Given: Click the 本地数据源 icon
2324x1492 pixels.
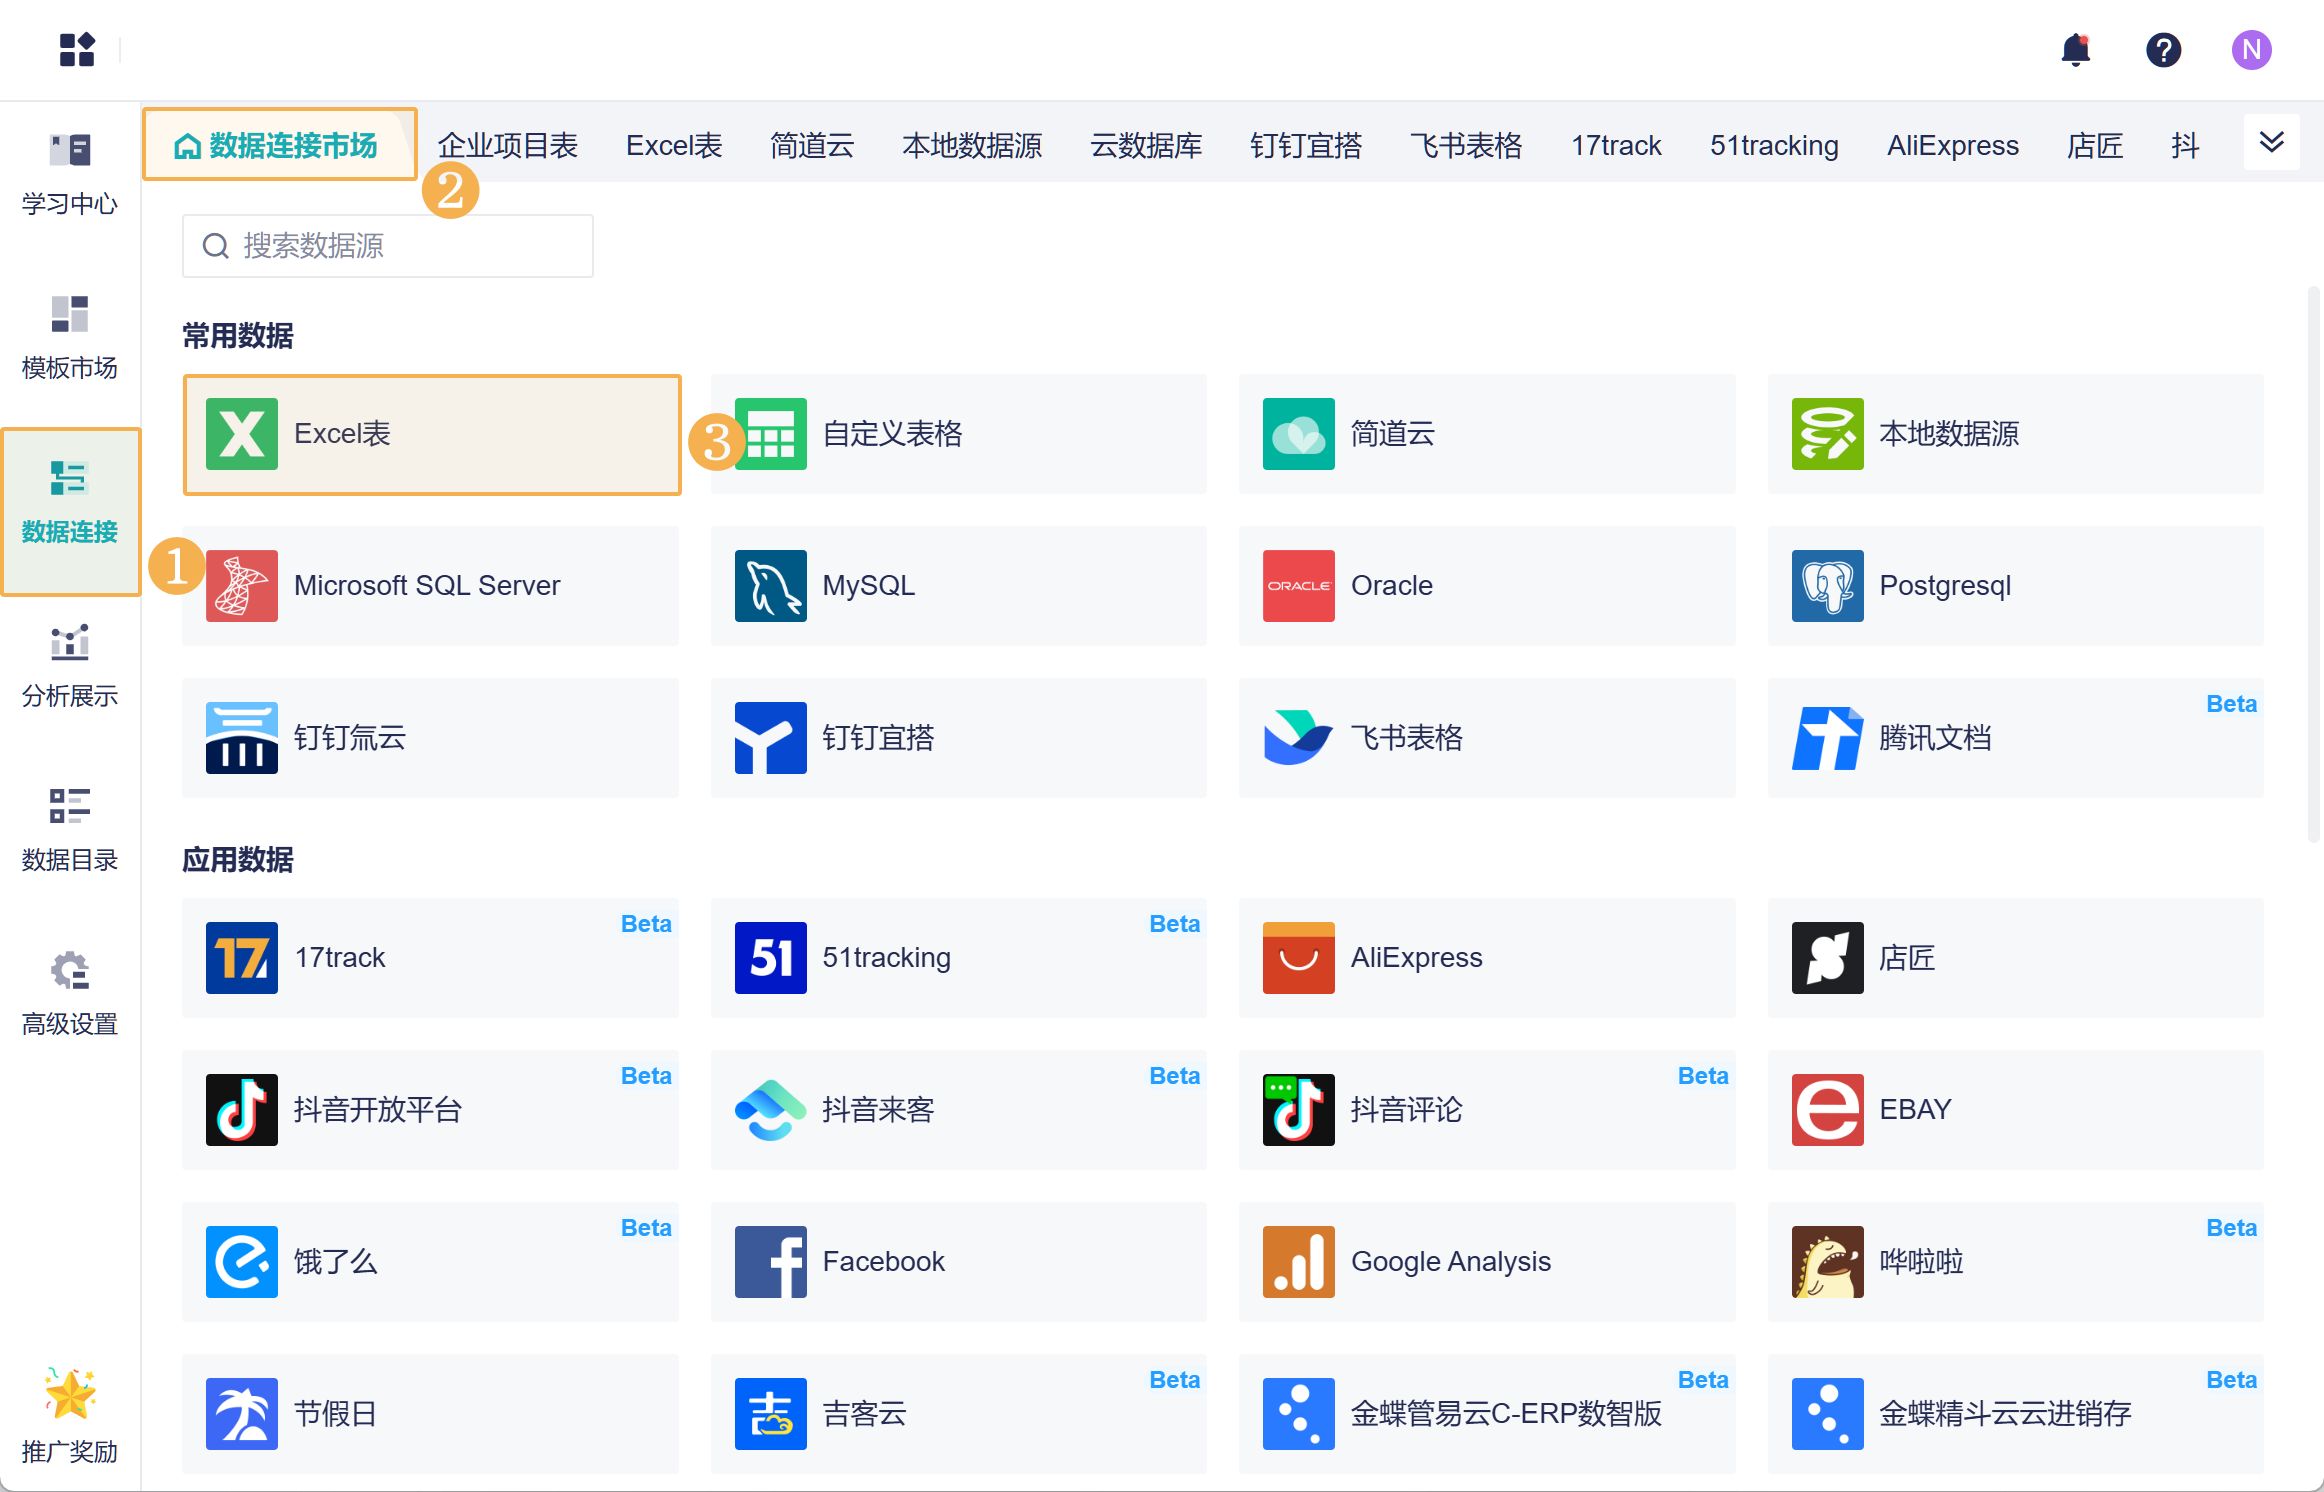Looking at the screenshot, I should (1828, 434).
